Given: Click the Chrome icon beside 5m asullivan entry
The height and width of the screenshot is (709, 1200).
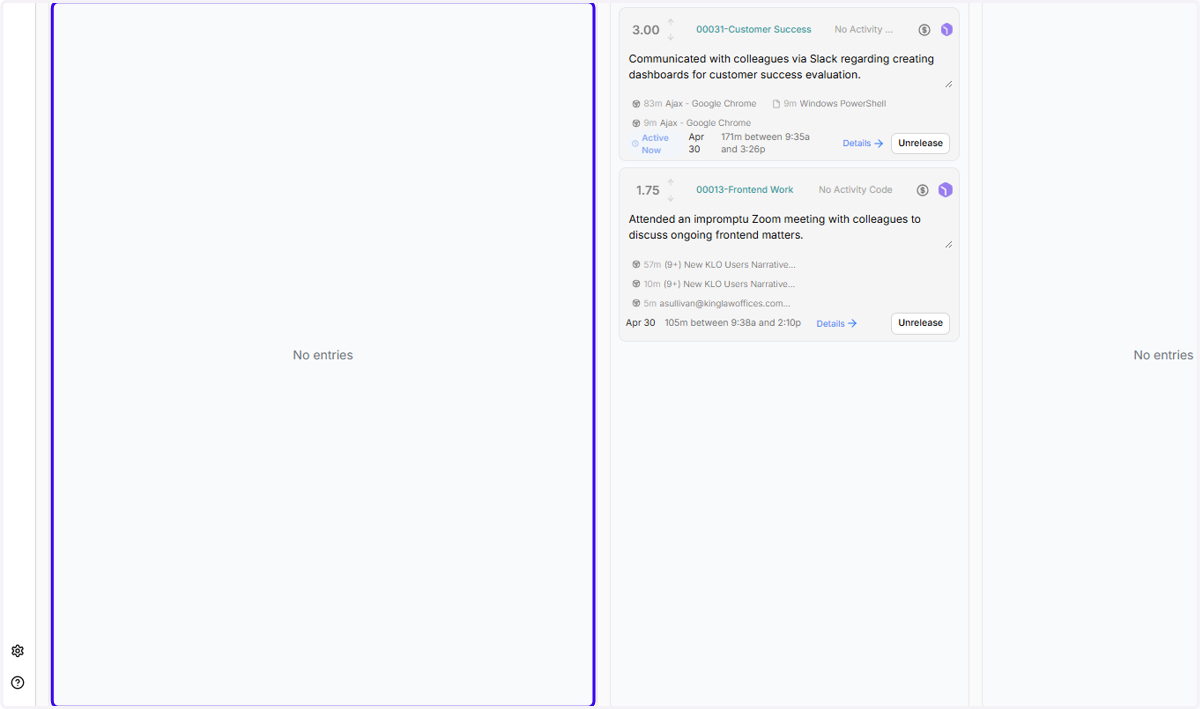Looking at the screenshot, I should click(x=636, y=303).
